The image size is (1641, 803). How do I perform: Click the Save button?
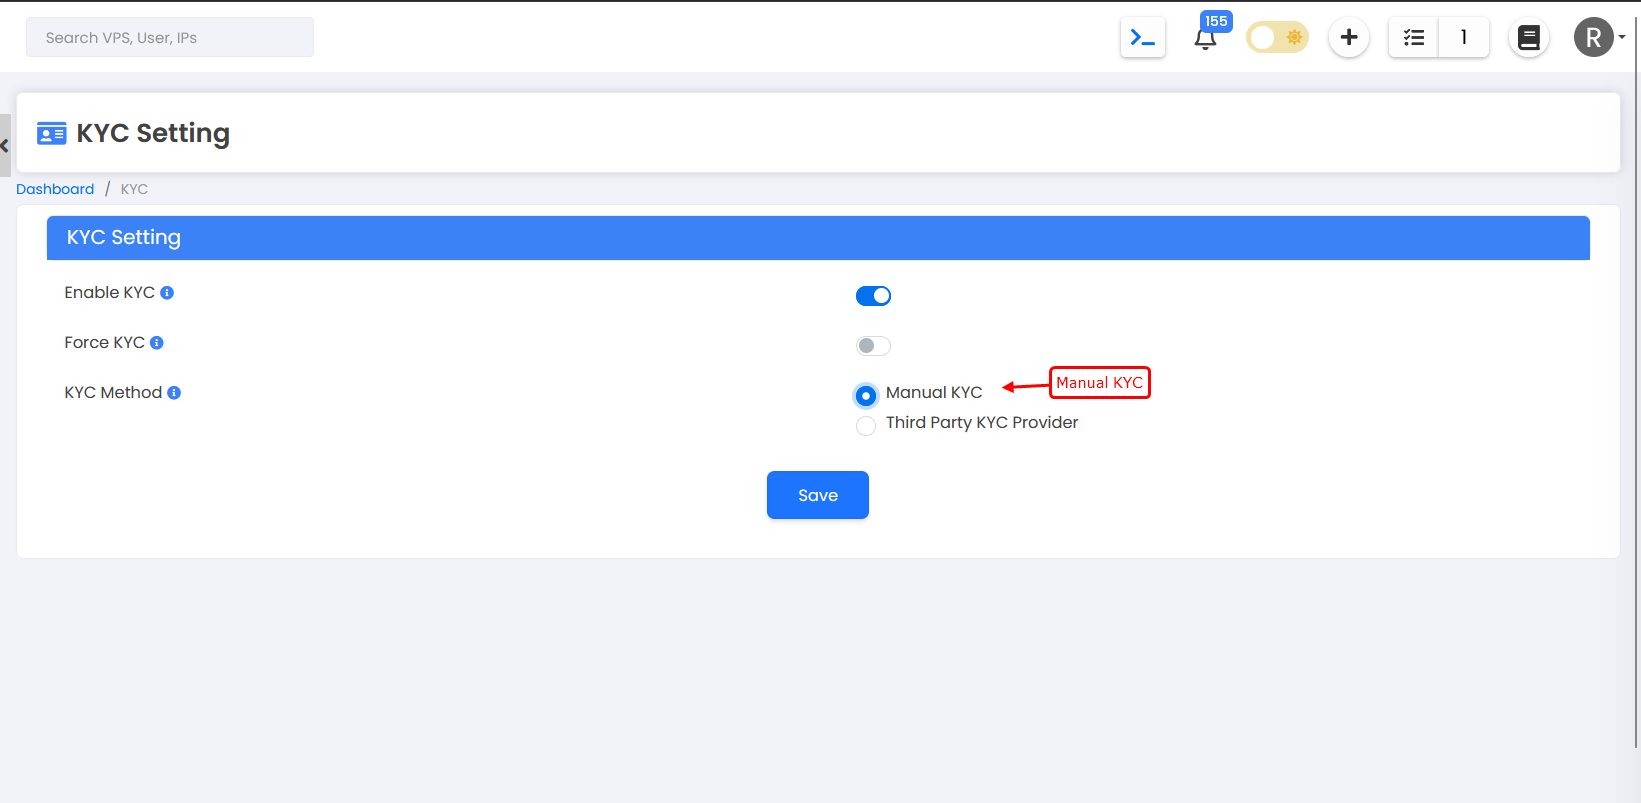[x=818, y=495]
